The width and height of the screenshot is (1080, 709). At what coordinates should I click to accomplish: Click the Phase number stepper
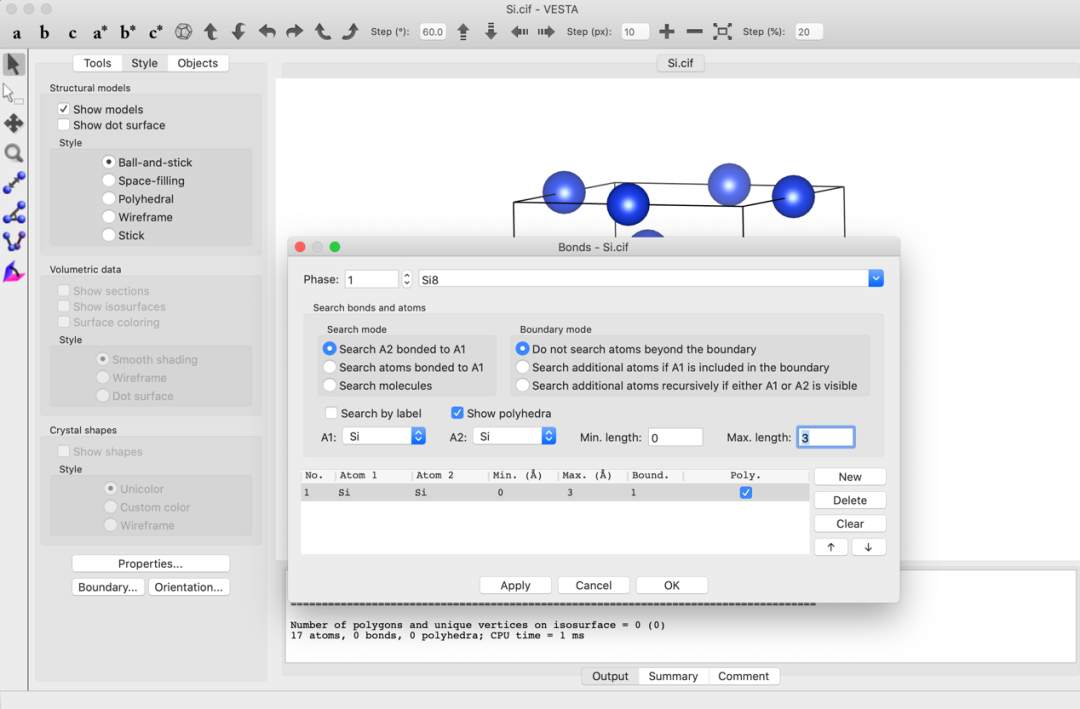[406, 279]
